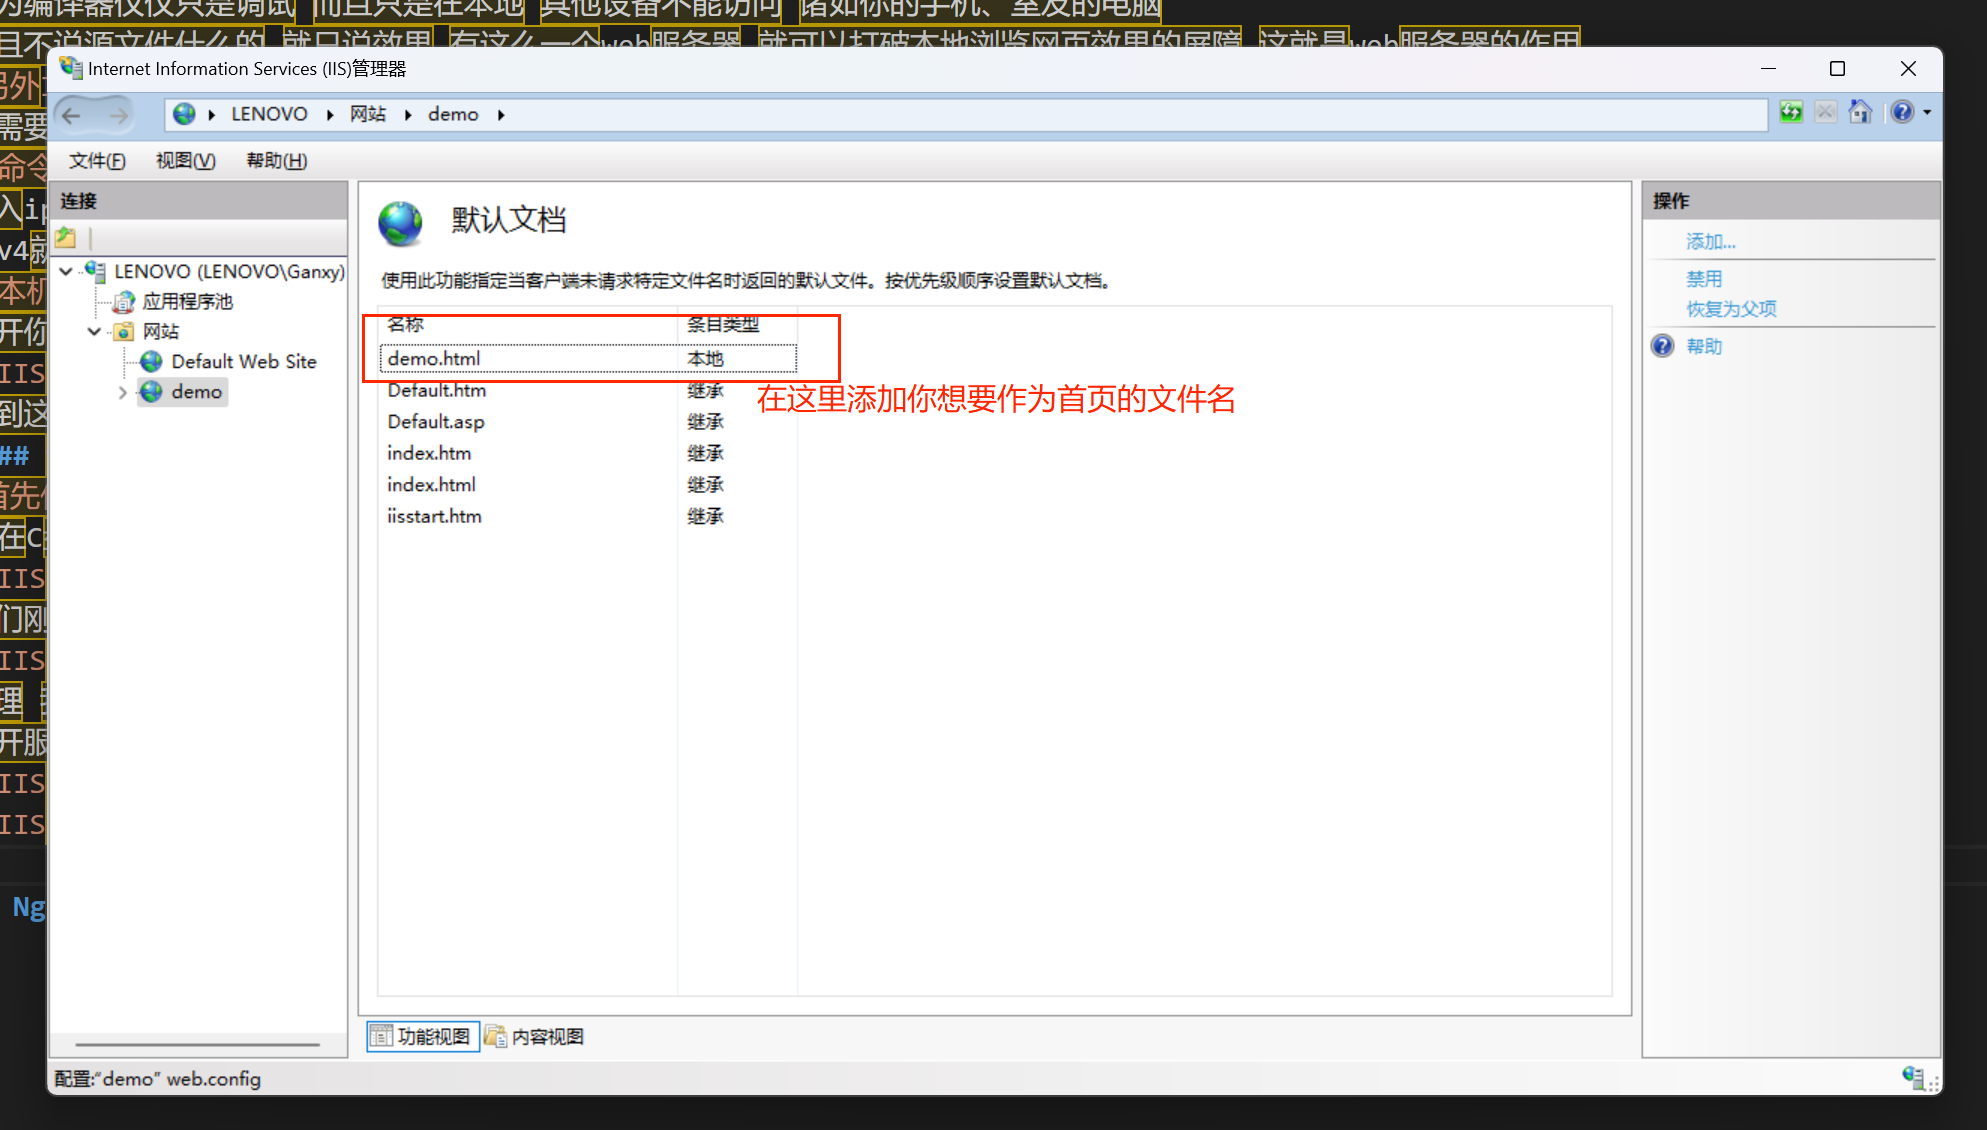Collapse the LENOVO server tree node

[x=66, y=271]
